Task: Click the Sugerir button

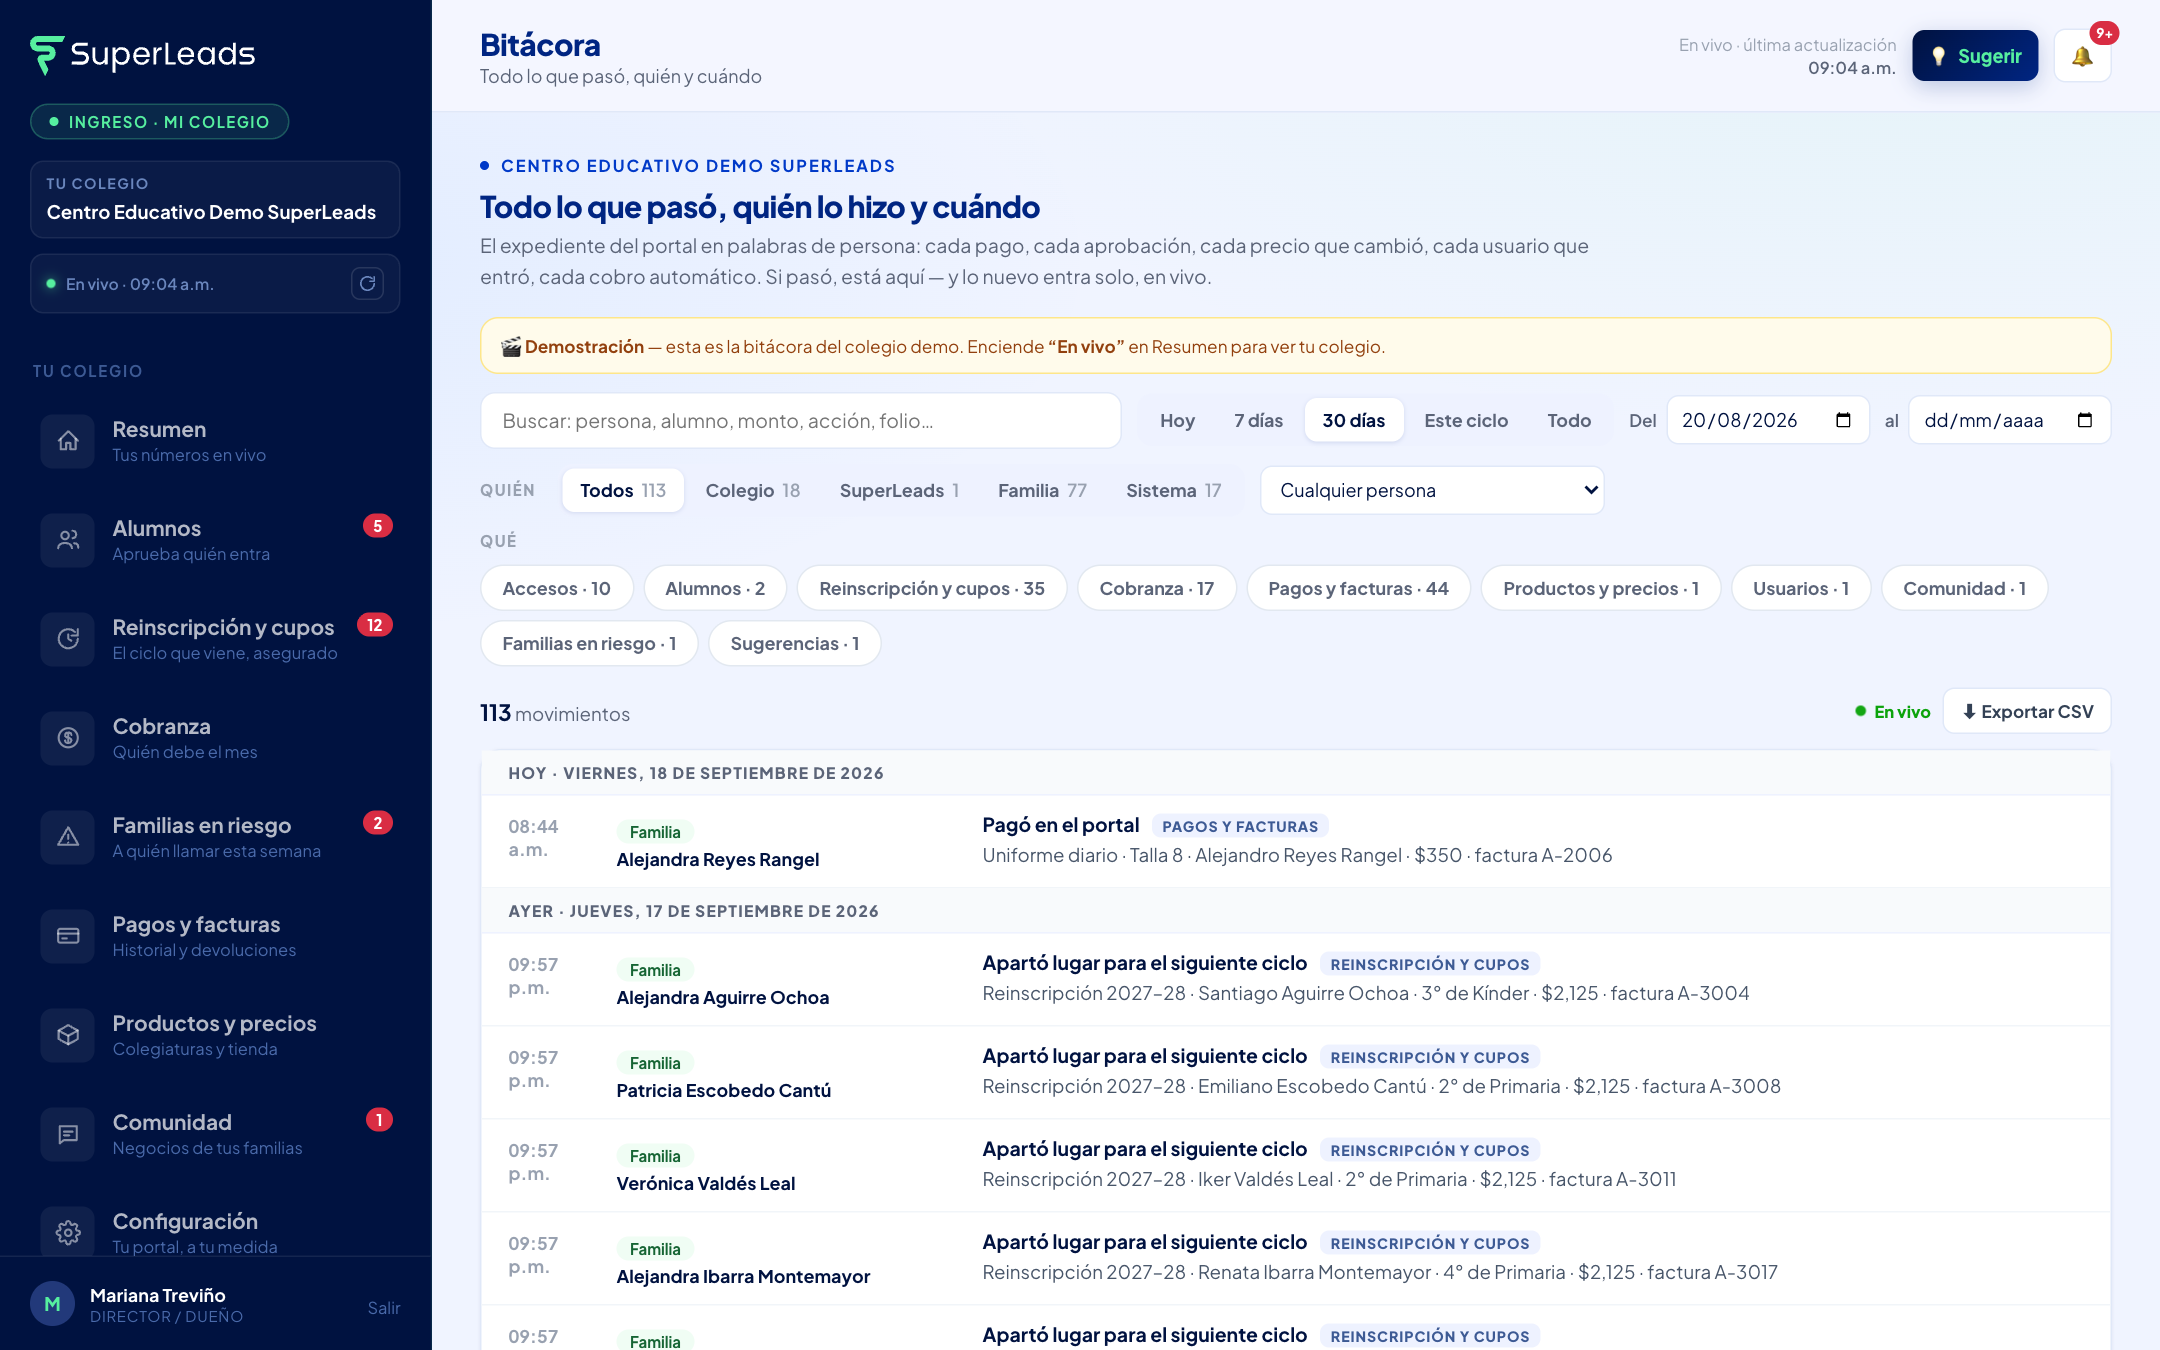Action: [x=1975, y=56]
